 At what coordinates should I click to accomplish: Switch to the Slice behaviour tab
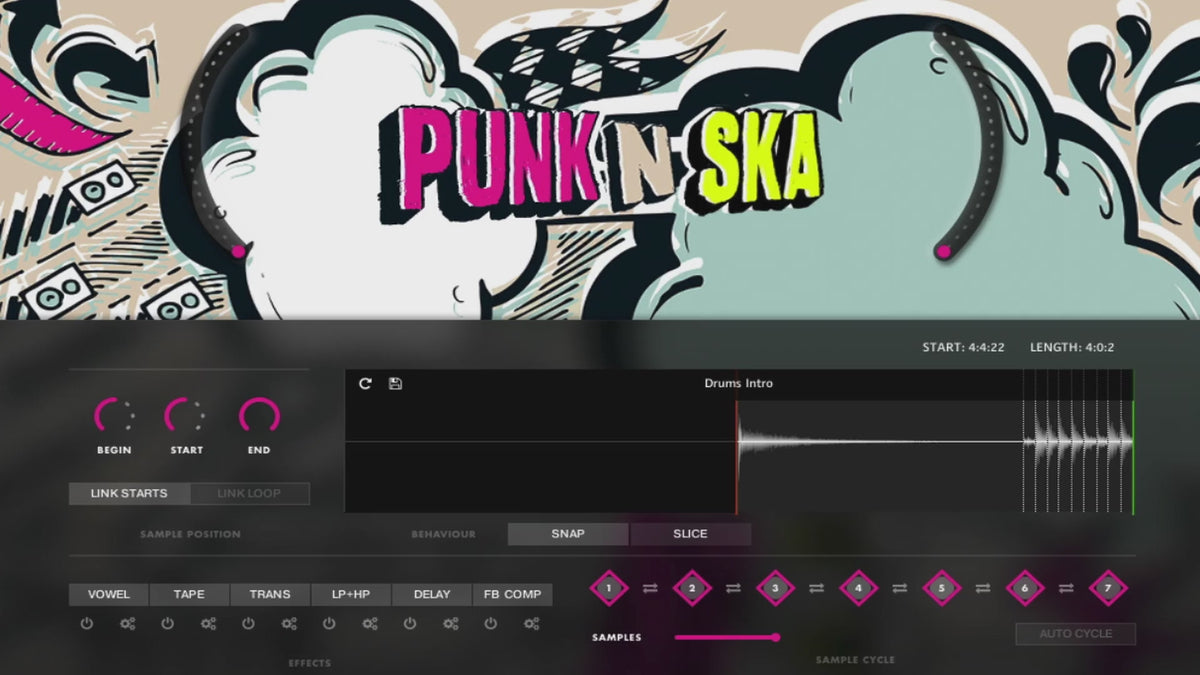[691, 534]
